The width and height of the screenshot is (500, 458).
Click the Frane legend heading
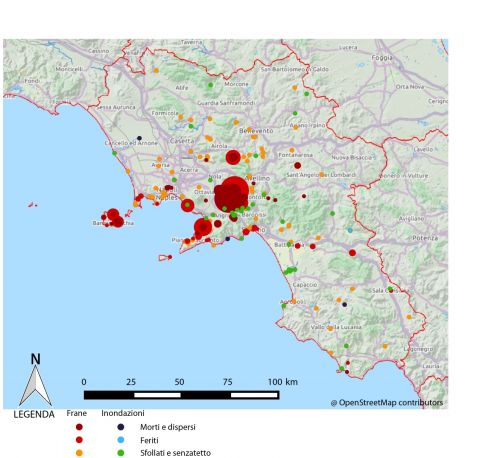click(x=77, y=413)
